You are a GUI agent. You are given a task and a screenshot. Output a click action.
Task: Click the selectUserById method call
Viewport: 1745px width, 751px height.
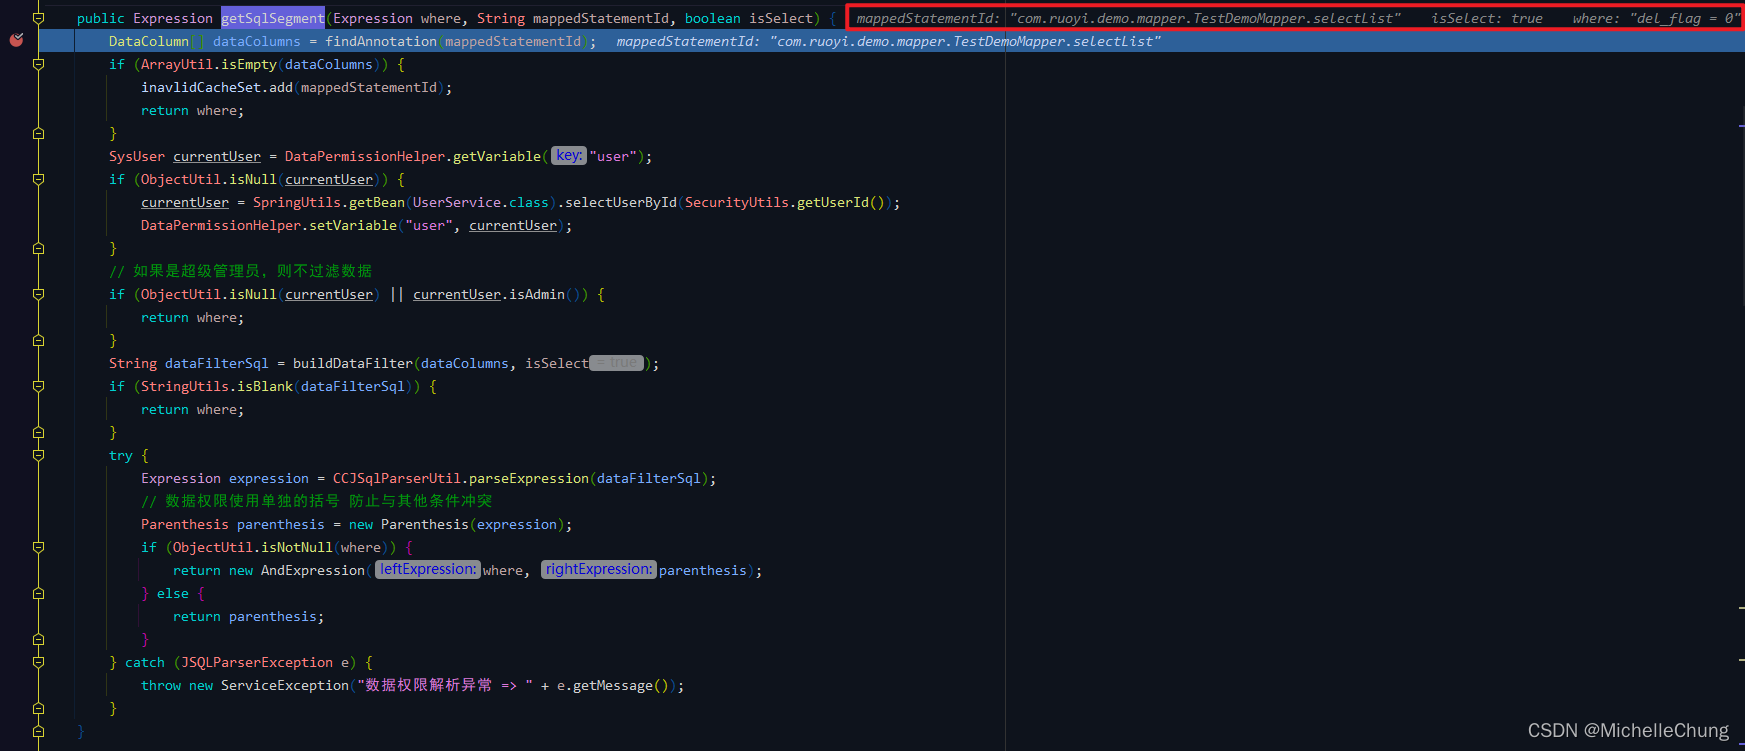621,202
